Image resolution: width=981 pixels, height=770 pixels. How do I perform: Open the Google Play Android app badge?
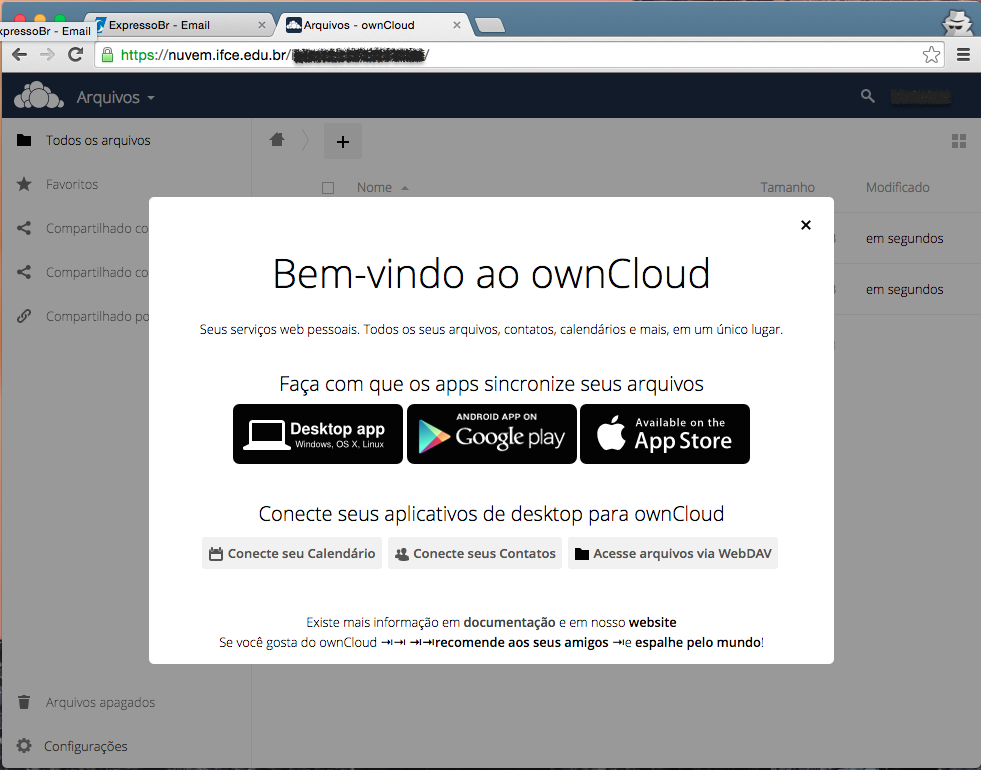click(492, 434)
